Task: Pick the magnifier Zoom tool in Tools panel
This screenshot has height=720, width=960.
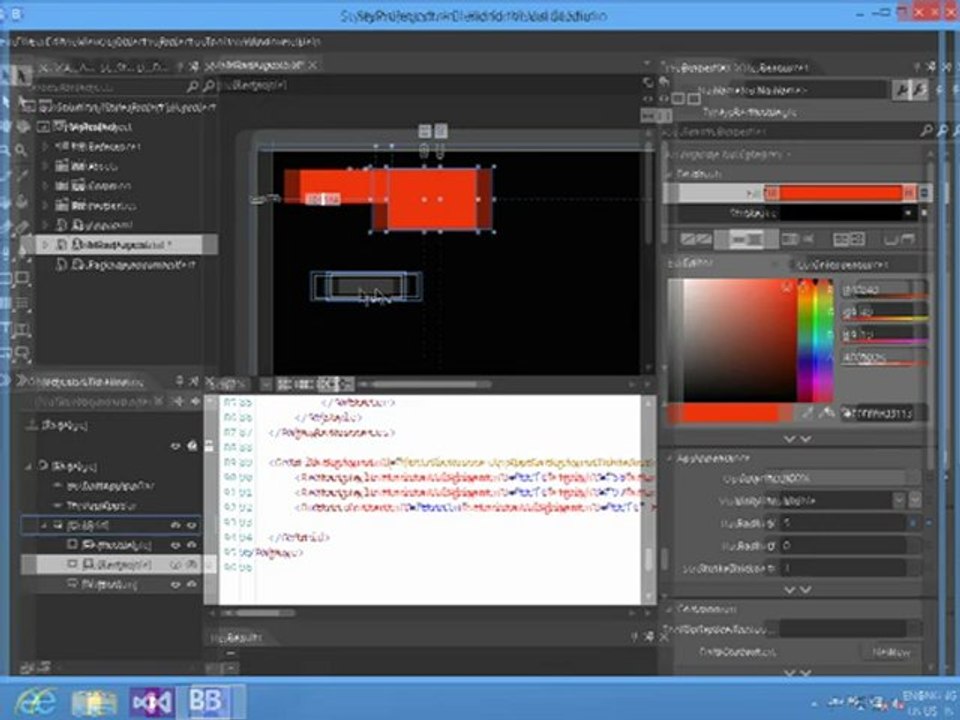Action: [x=20, y=150]
